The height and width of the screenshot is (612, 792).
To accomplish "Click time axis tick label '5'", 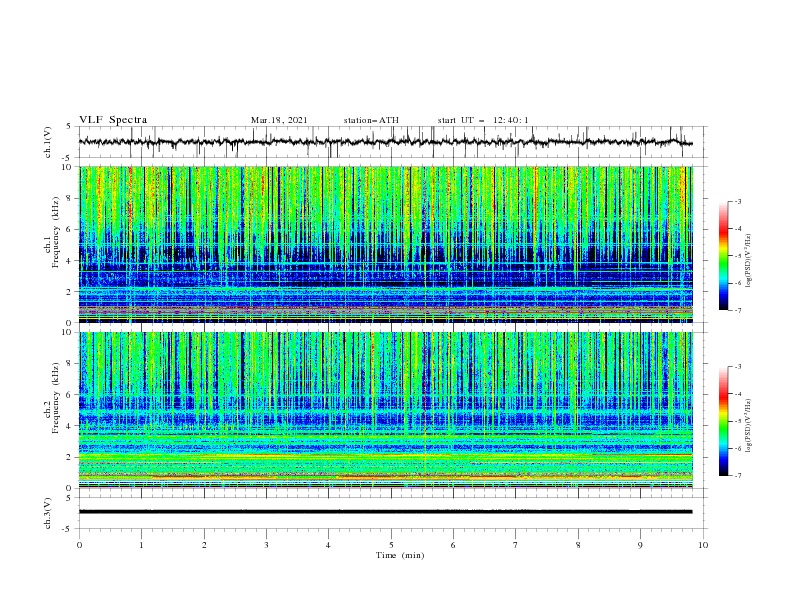I will [391, 545].
